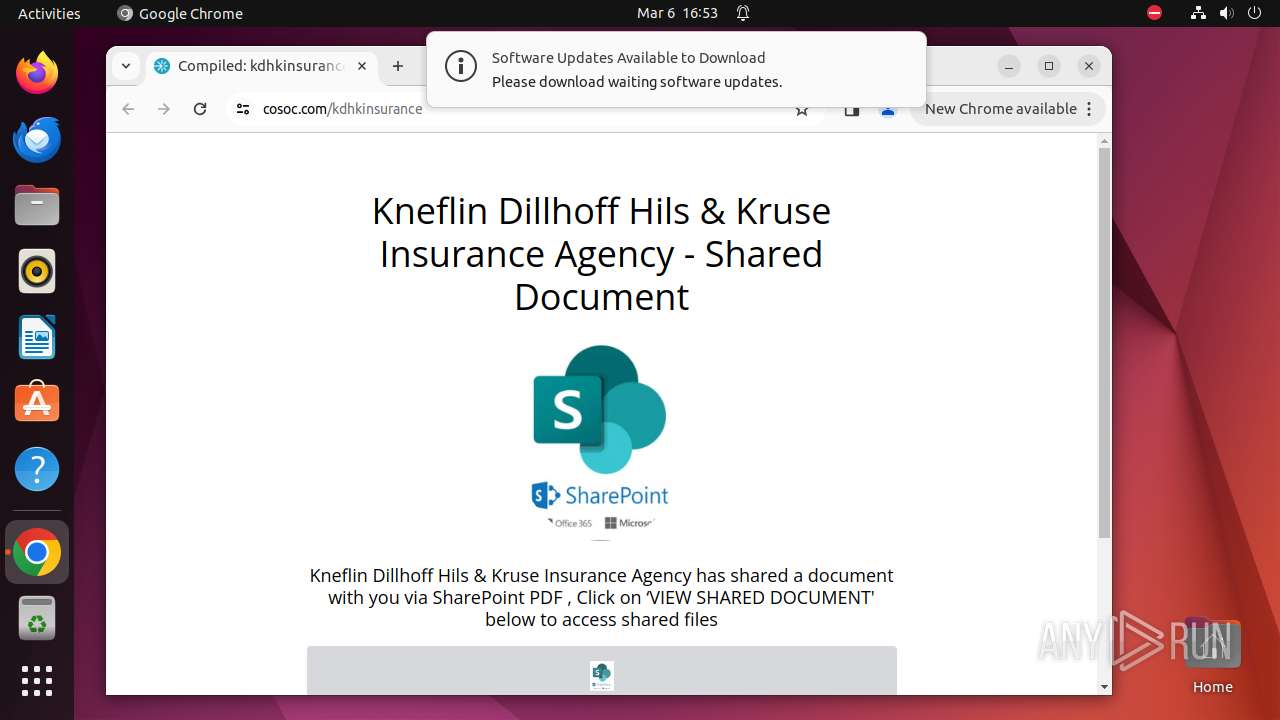Open network status icon in system tray
Screen dimensions: 1280x720
click(x=1198, y=13)
